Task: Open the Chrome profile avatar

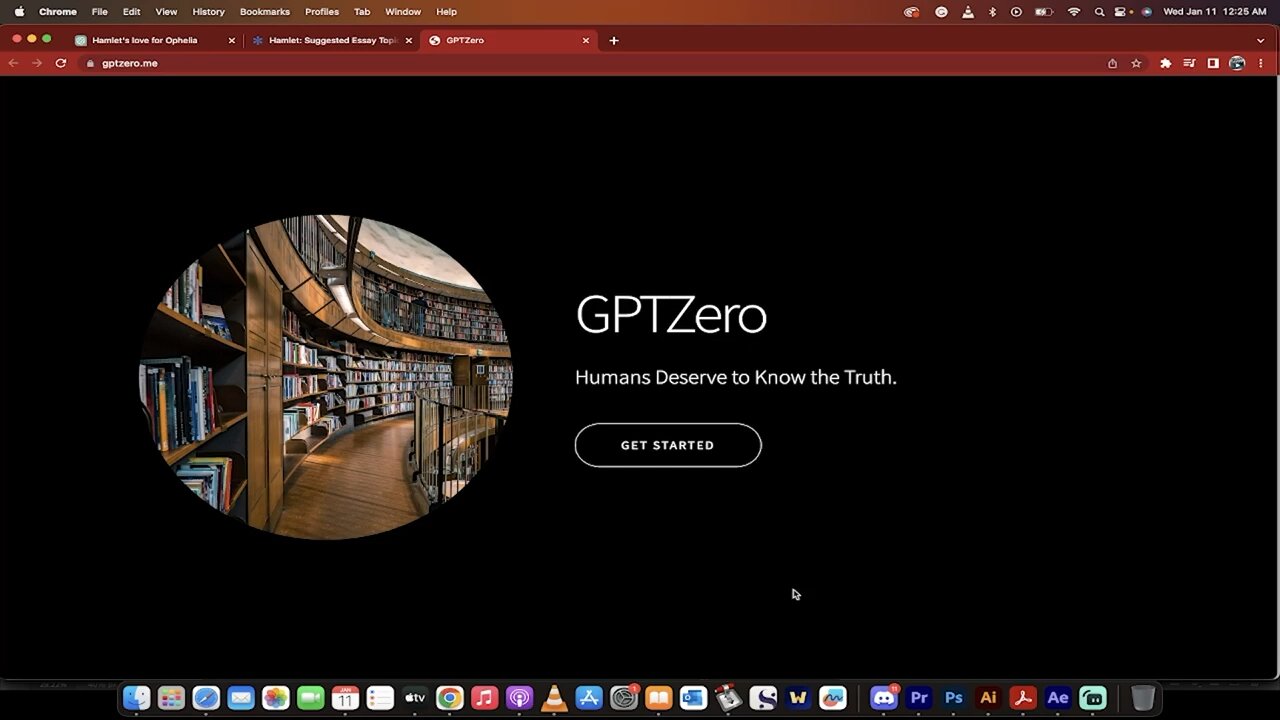Action: click(1237, 63)
